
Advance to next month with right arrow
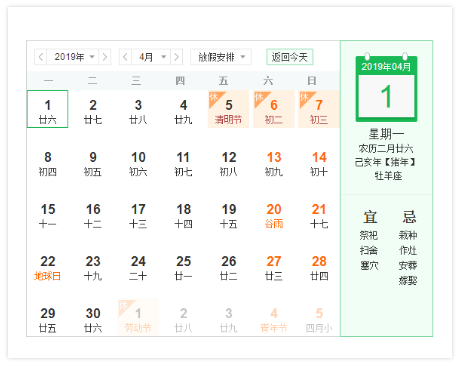(x=177, y=57)
